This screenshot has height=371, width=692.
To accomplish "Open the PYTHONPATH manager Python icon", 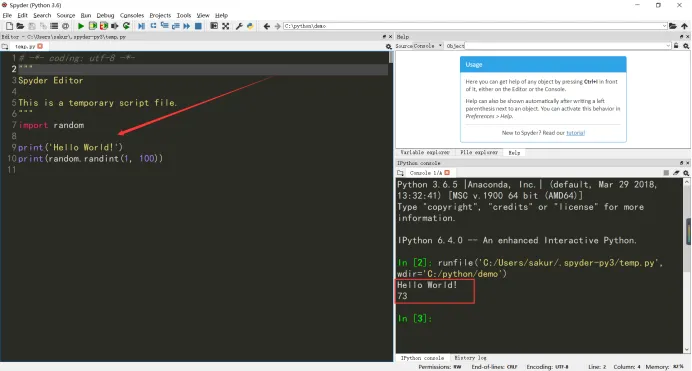I will (250, 26).
